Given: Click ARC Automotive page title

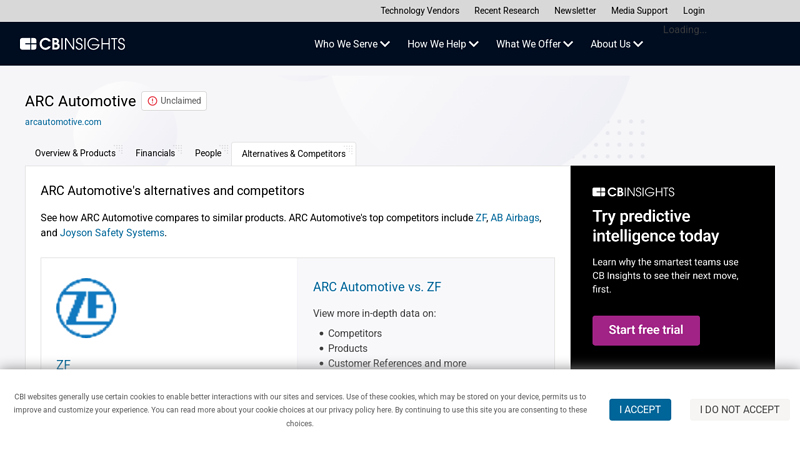Looking at the screenshot, I should (81, 101).
